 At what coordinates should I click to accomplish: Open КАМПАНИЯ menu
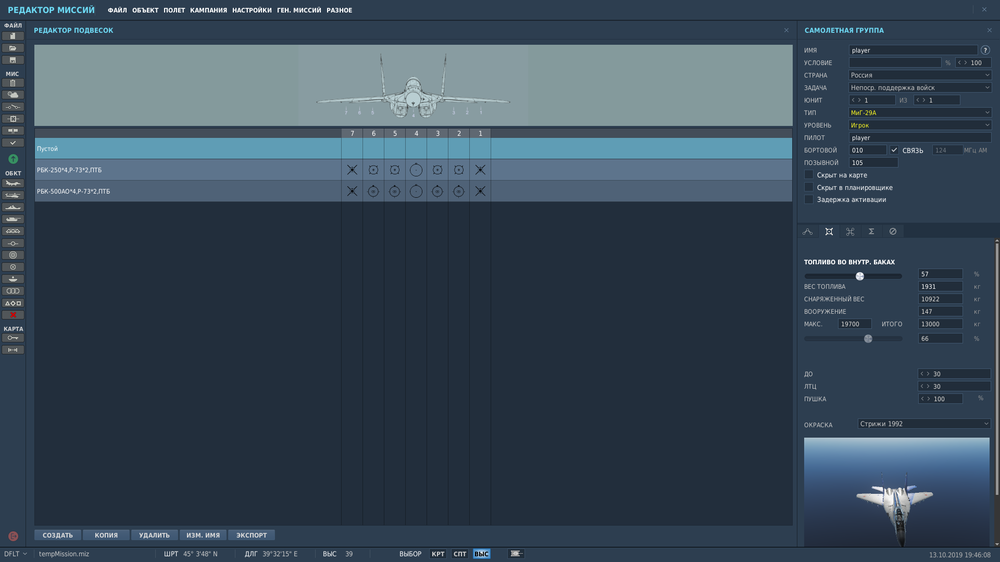click(209, 10)
